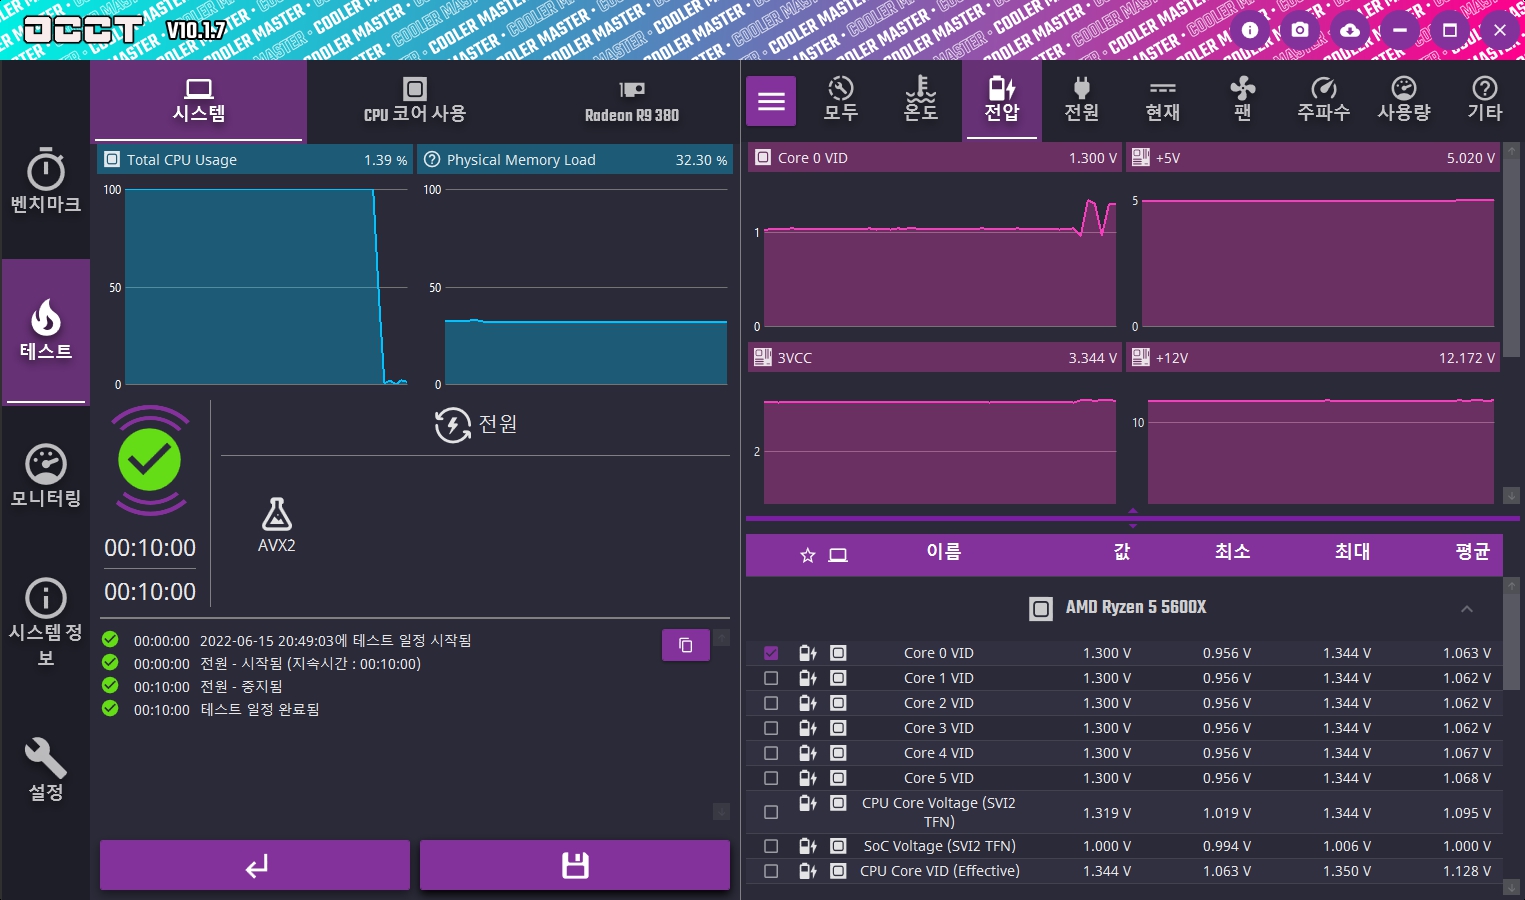This screenshot has height=900, width=1525.
Task: Click the green checkmark test status icon
Action: point(150,460)
